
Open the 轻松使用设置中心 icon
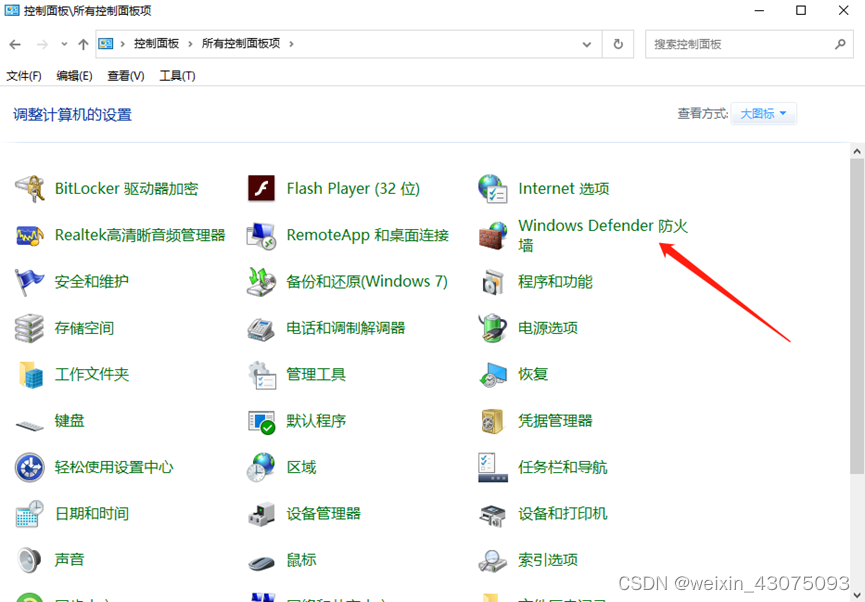coord(29,467)
